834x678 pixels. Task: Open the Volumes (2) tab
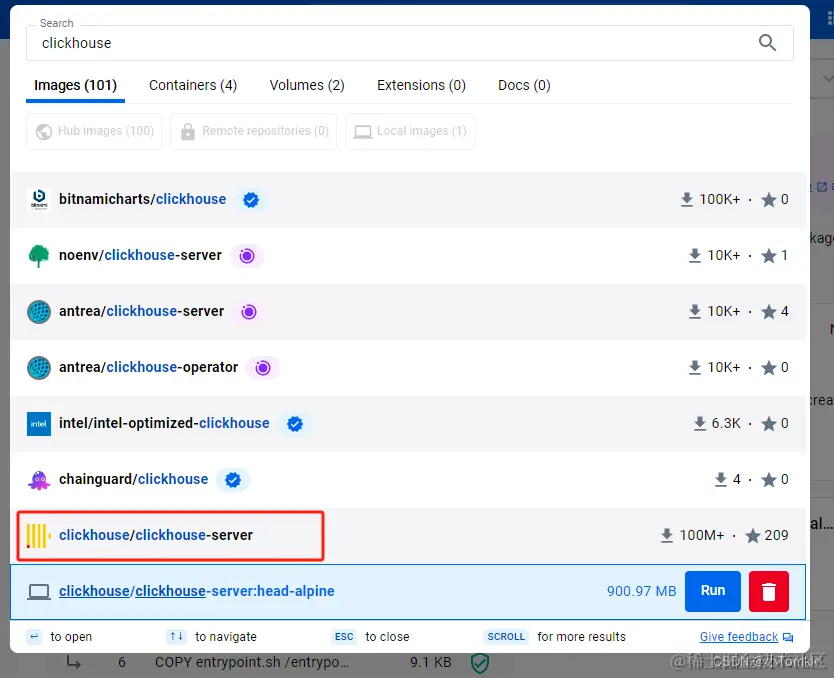307,85
